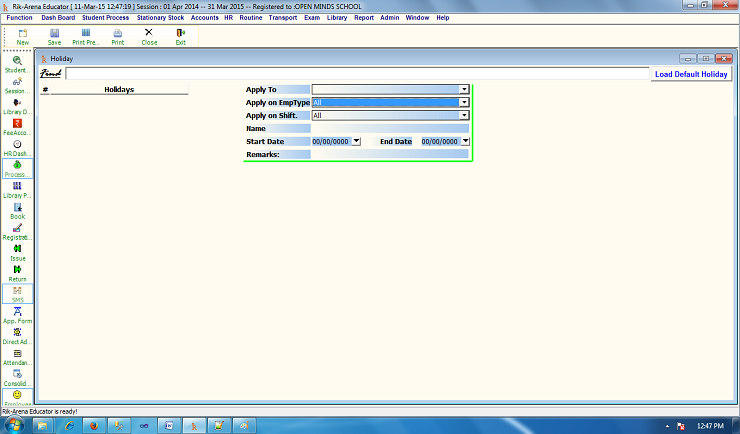This screenshot has width=740, height=434.
Task: Expand the Apply To dropdown
Action: pyautogui.click(x=464, y=89)
